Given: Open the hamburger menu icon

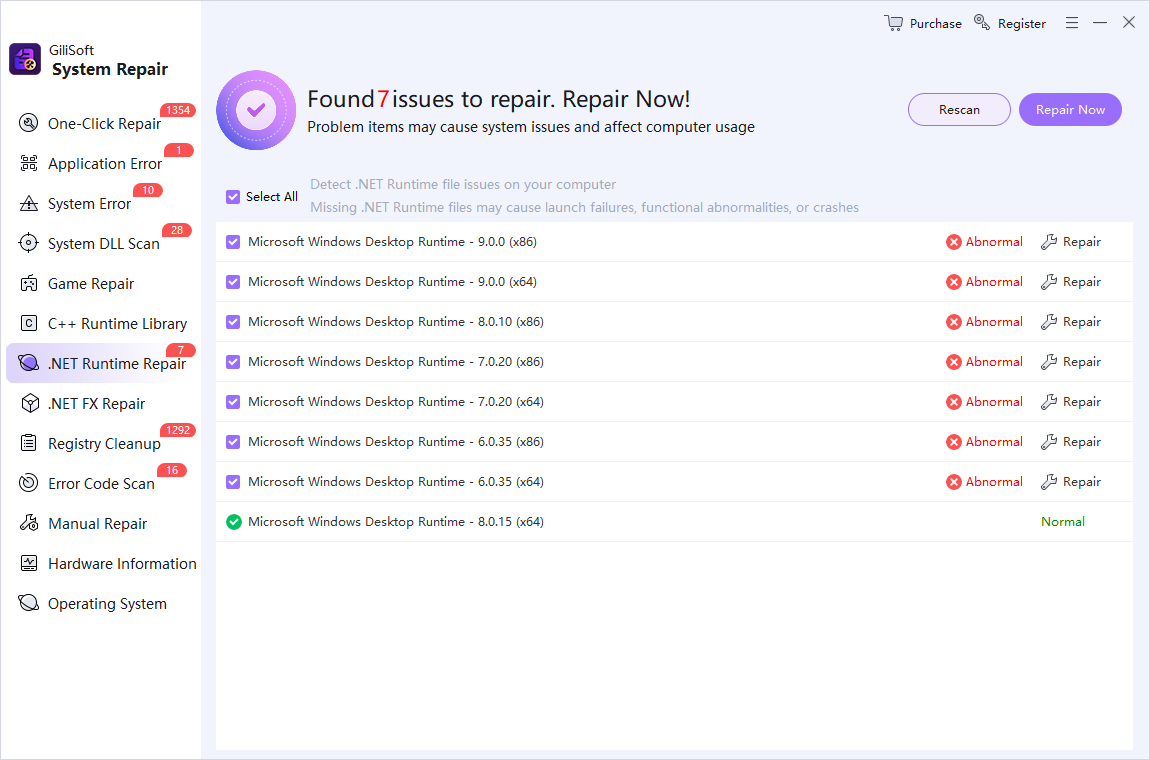Looking at the screenshot, I should [x=1072, y=23].
